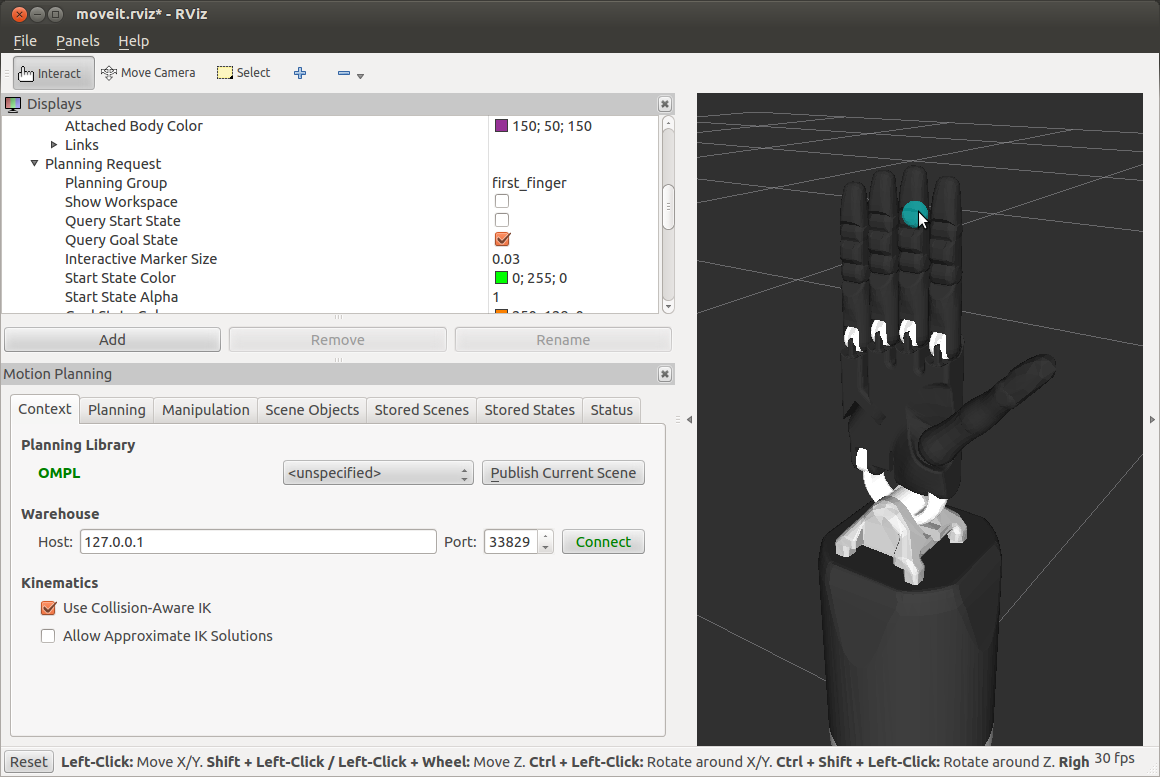Expand right side panel arrow handle
Screen dimensions: 1160x777
[x=1152, y=420]
